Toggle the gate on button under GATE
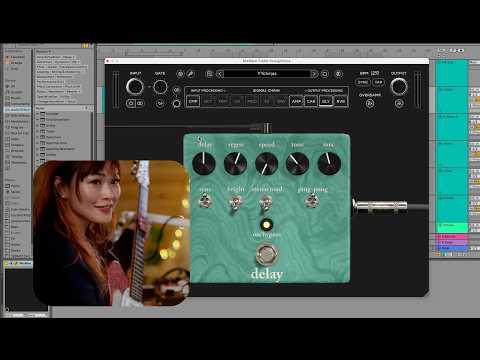The width and height of the screenshot is (480, 360). click(x=160, y=104)
